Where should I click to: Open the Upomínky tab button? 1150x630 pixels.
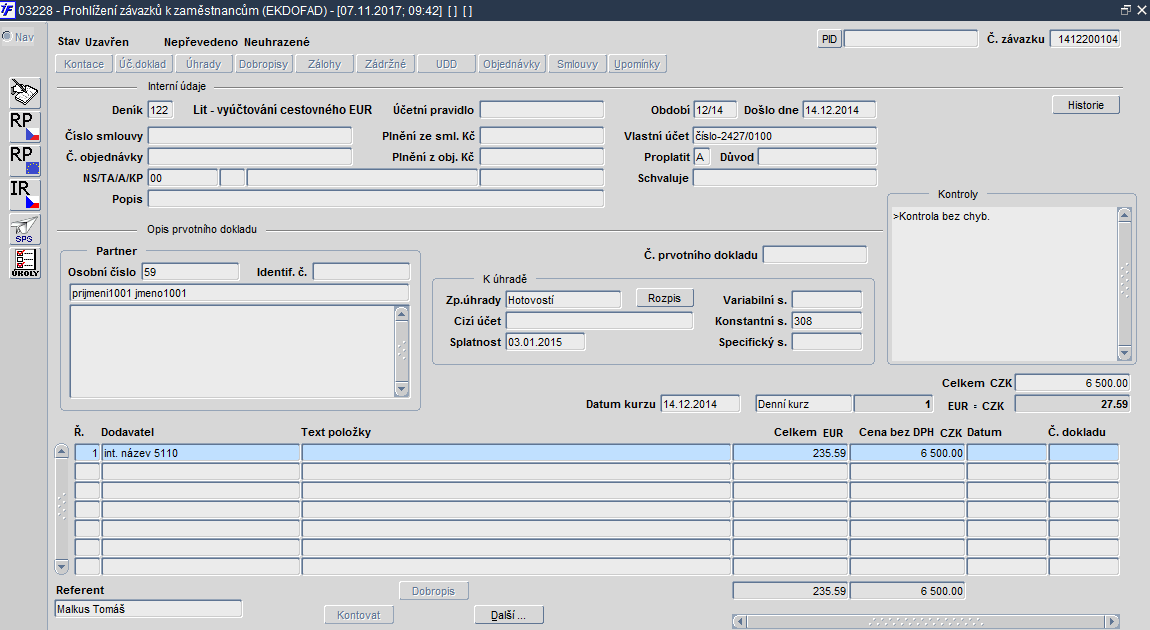click(637, 64)
